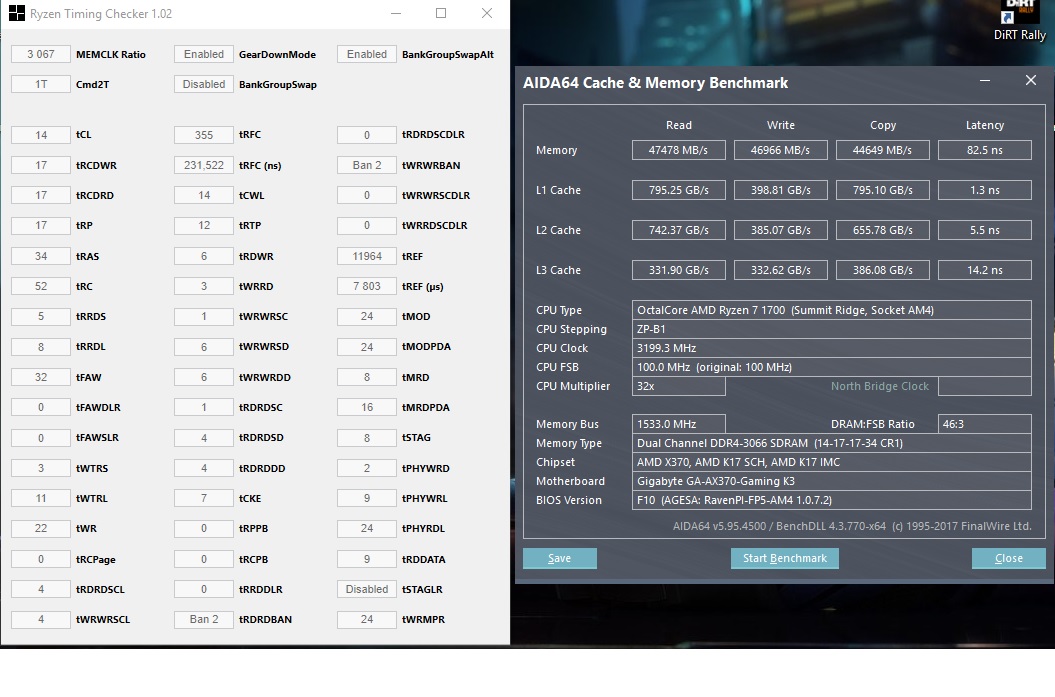Click the BankGroupSwap Disabled field
Screen dimensions: 1055x697
204,84
